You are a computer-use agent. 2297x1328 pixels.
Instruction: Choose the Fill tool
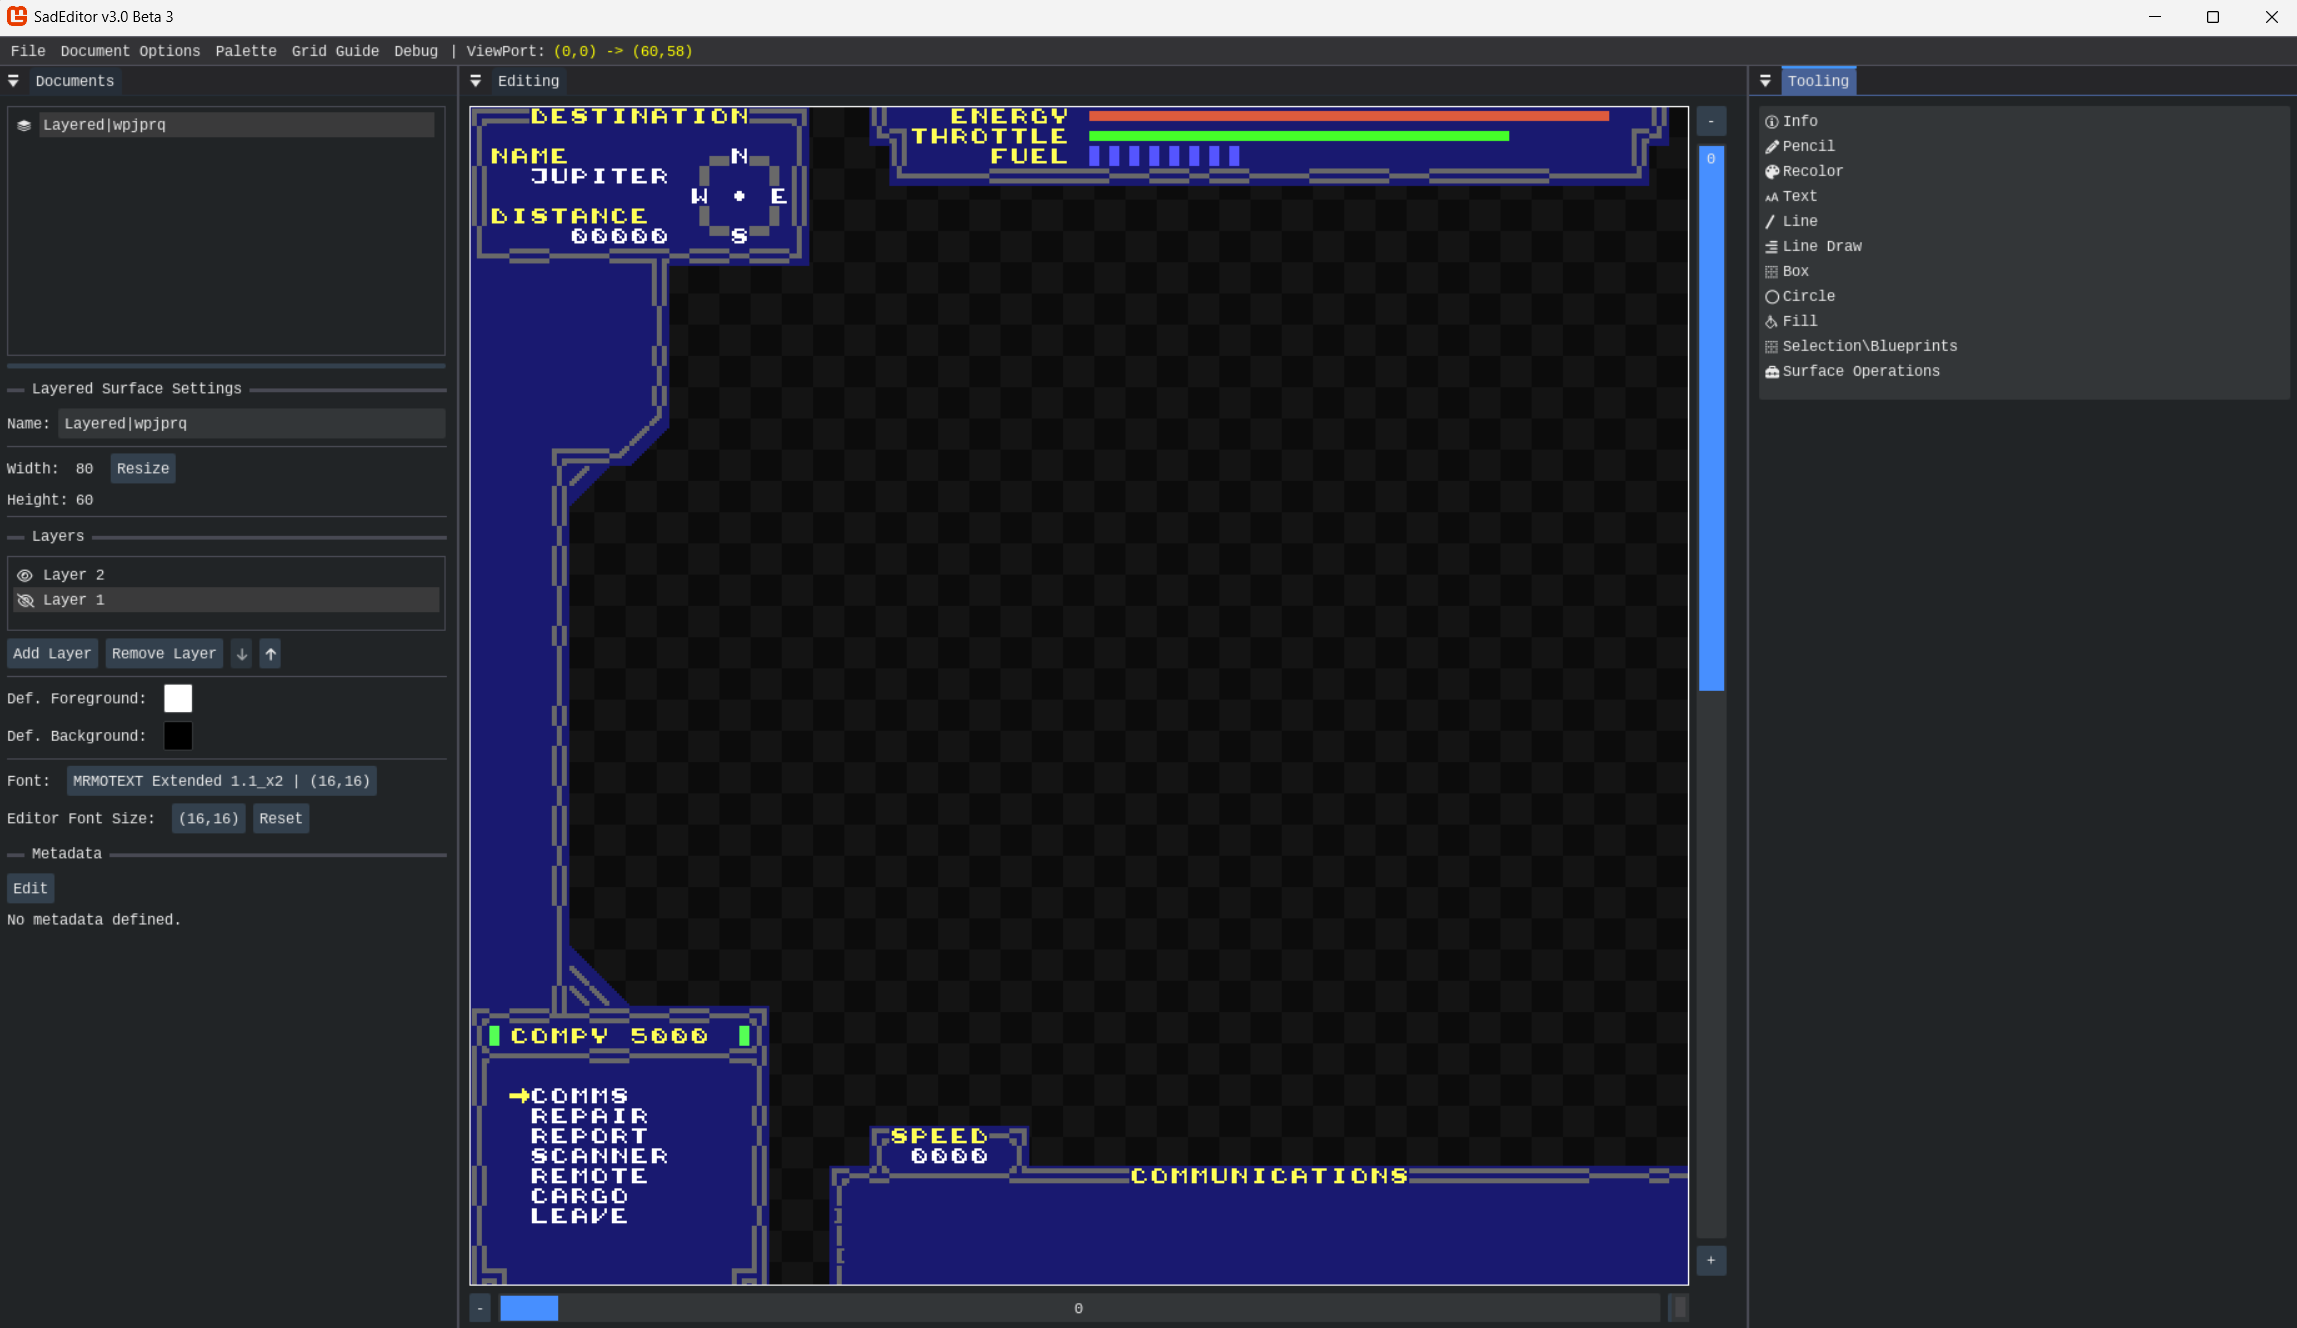tap(1799, 321)
